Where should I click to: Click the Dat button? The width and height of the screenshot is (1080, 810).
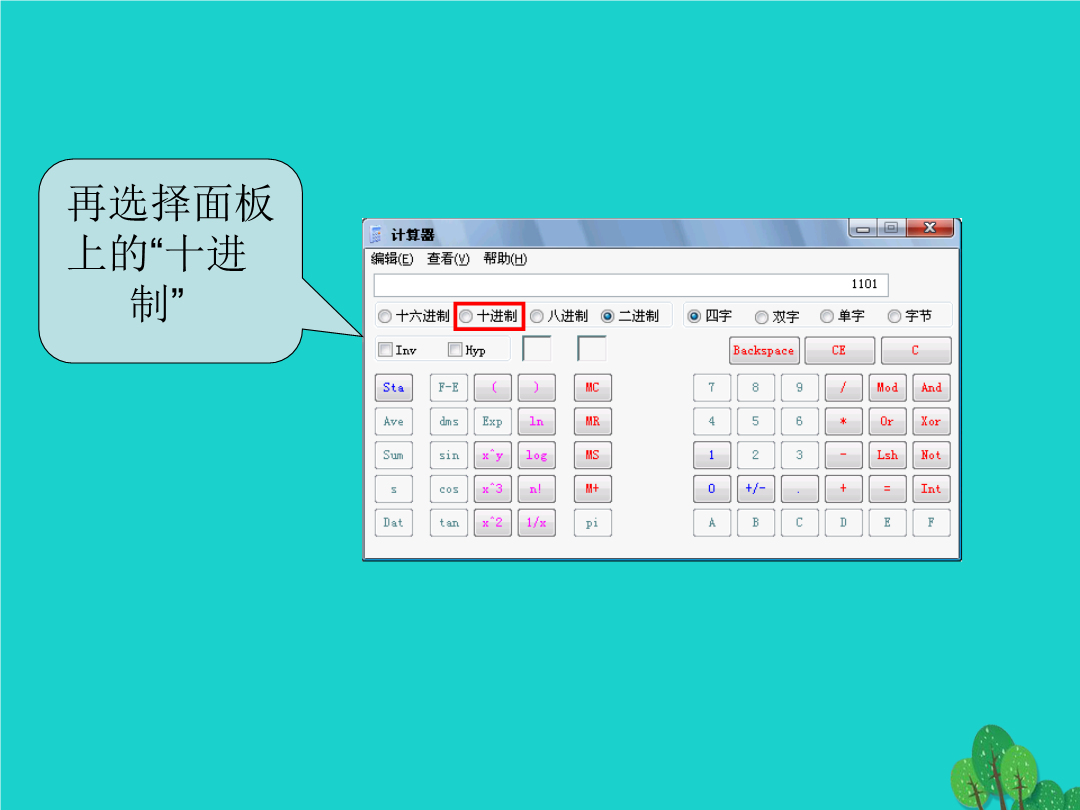[x=394, y=523]
